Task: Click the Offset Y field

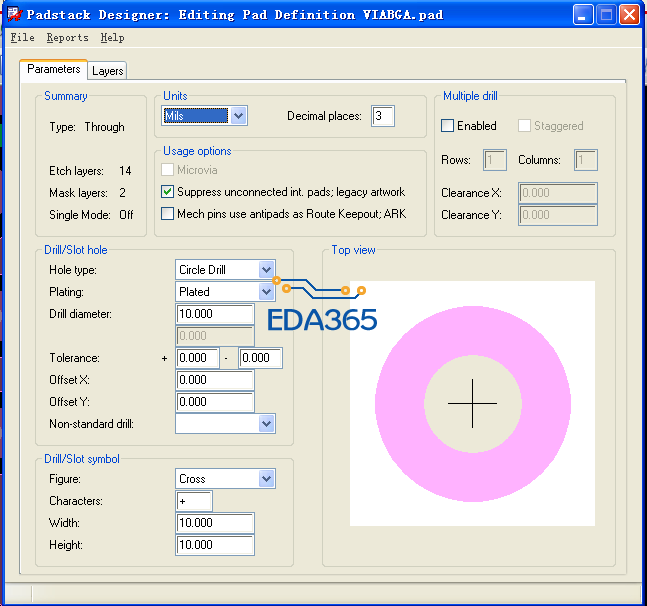Action: [x=215, y=402]
